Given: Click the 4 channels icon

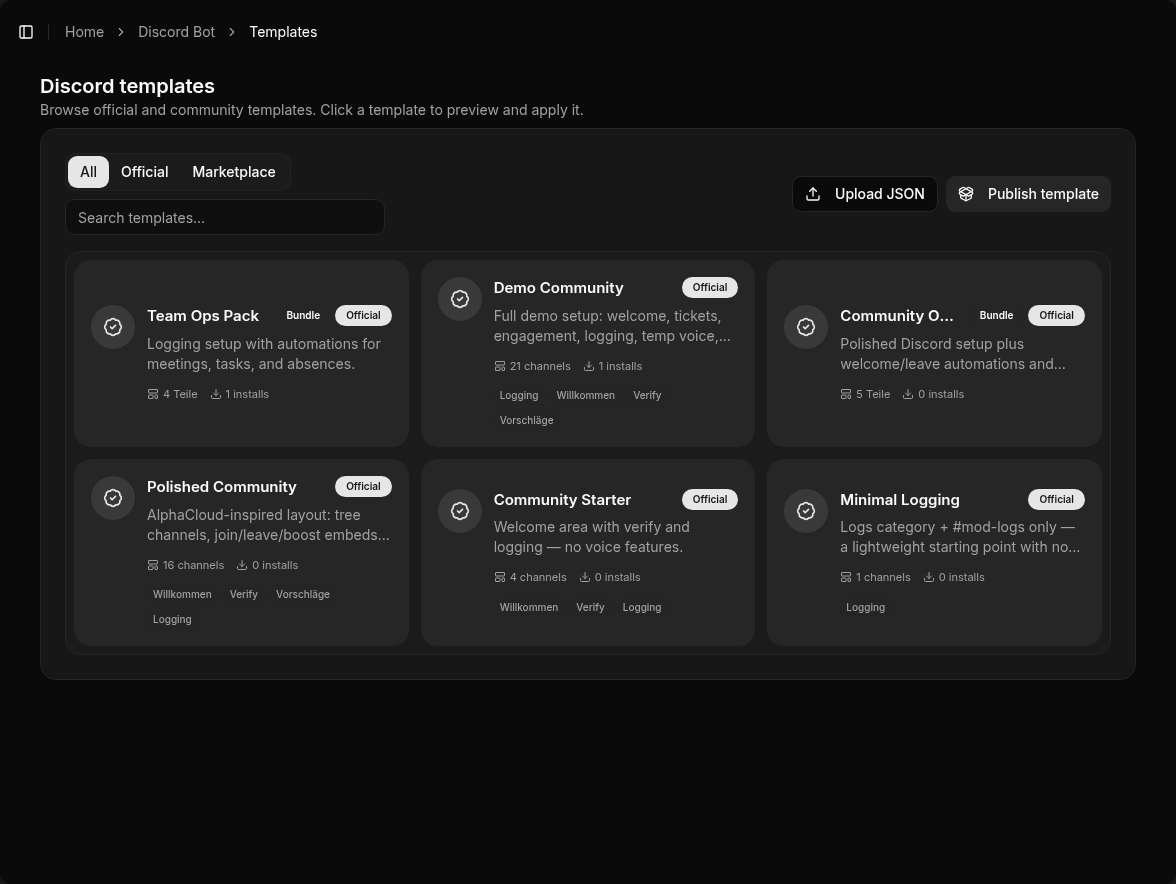Looking at the screenshot, I should point(500,577).
